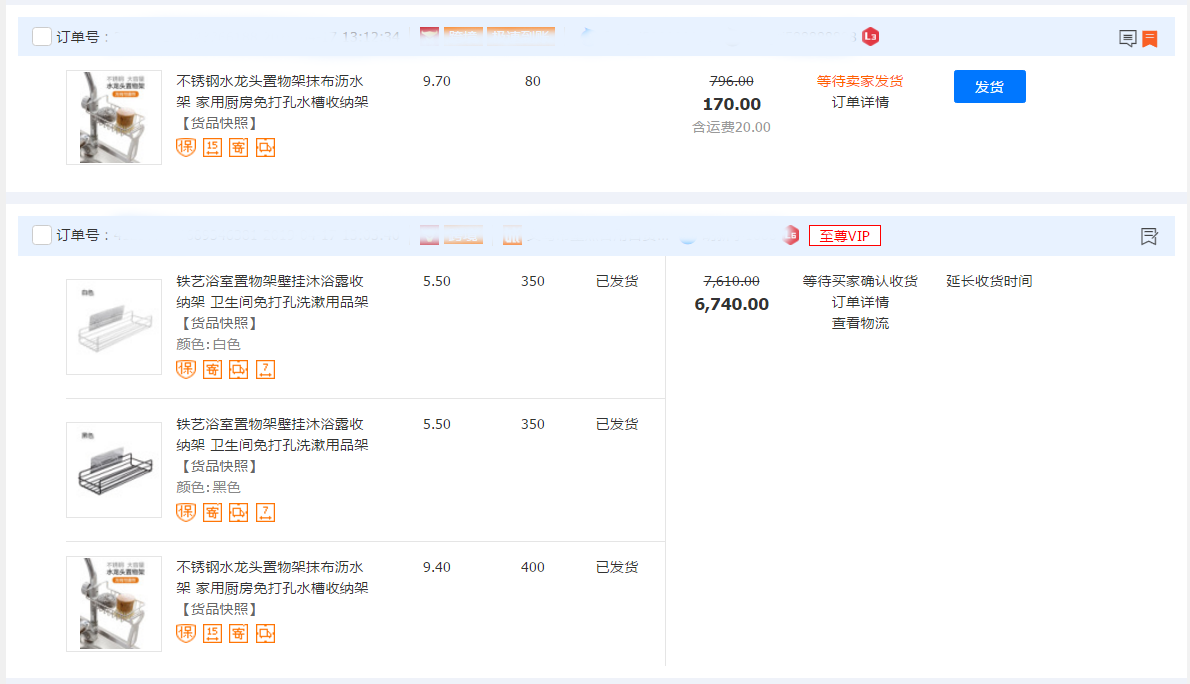Click the 至尊VIP badge
Image resolution: width=1190 pixels, height=684 pixels.
(844, 236)
